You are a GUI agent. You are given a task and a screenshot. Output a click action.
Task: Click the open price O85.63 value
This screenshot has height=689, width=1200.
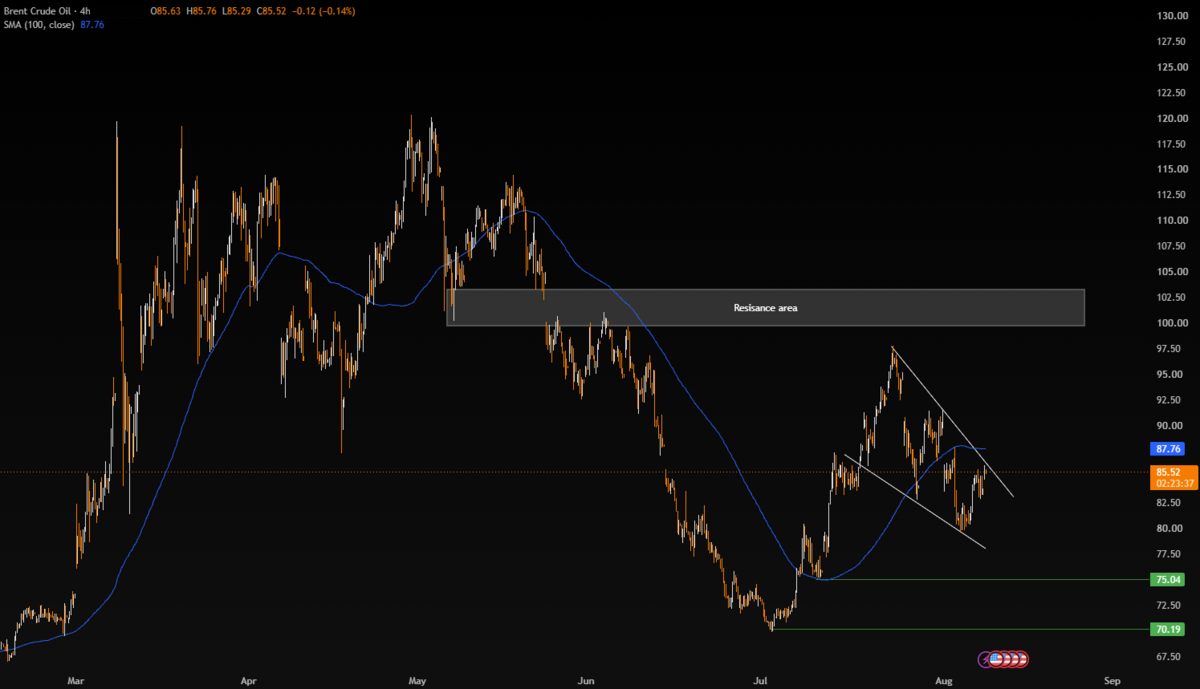click(x=166, y=11)
